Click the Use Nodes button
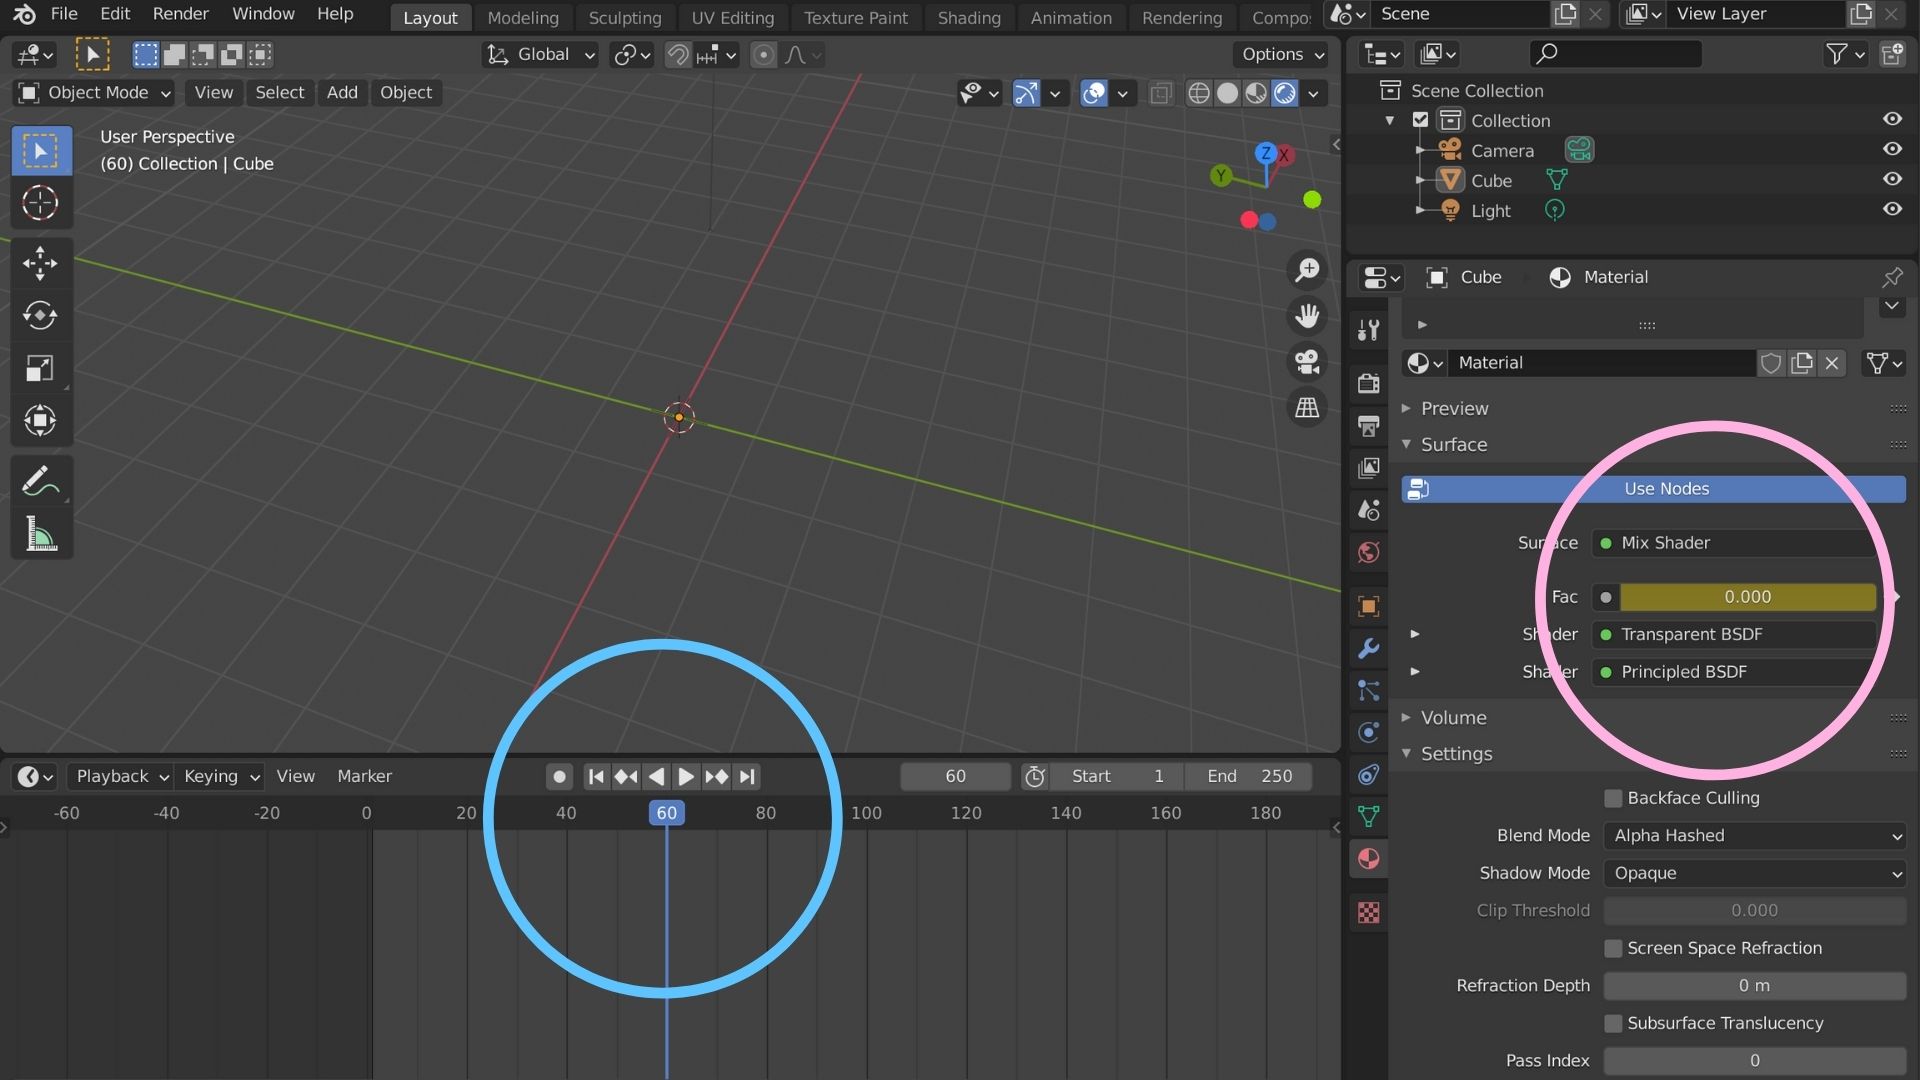 click(1665, 489)
